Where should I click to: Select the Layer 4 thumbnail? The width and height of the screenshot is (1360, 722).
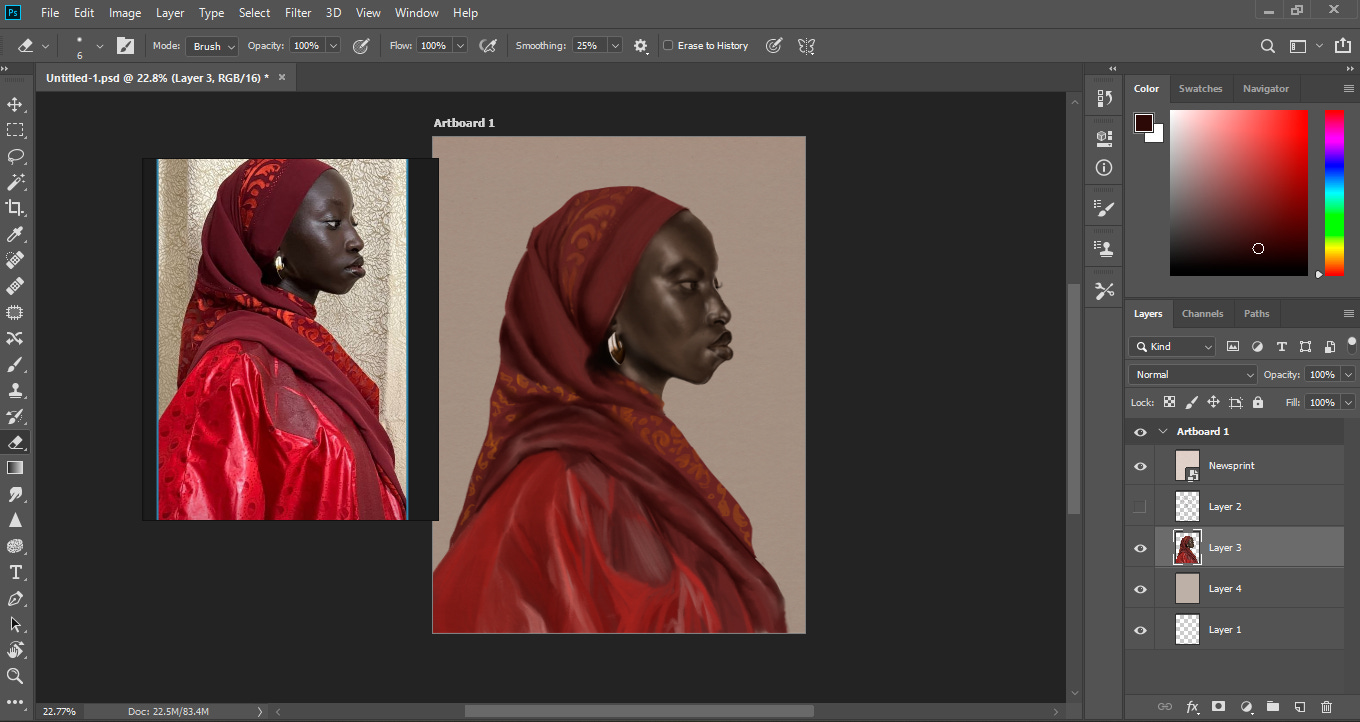(x=1187, y=589)
